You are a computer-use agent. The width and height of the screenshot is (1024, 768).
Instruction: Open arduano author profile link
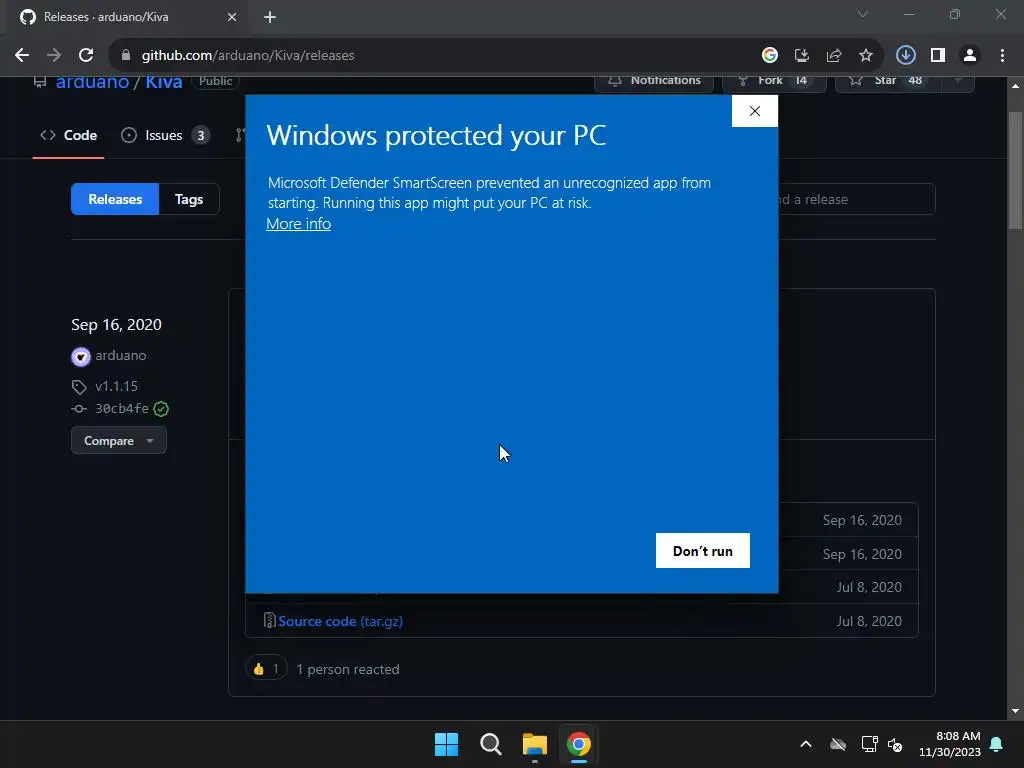pos(121,355)
